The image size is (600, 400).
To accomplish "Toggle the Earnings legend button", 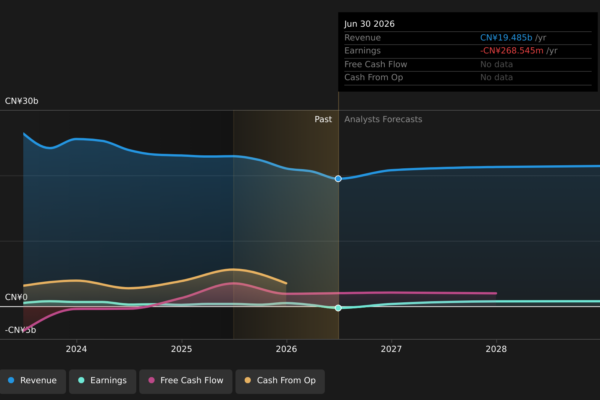I will [x=103, y=381].
